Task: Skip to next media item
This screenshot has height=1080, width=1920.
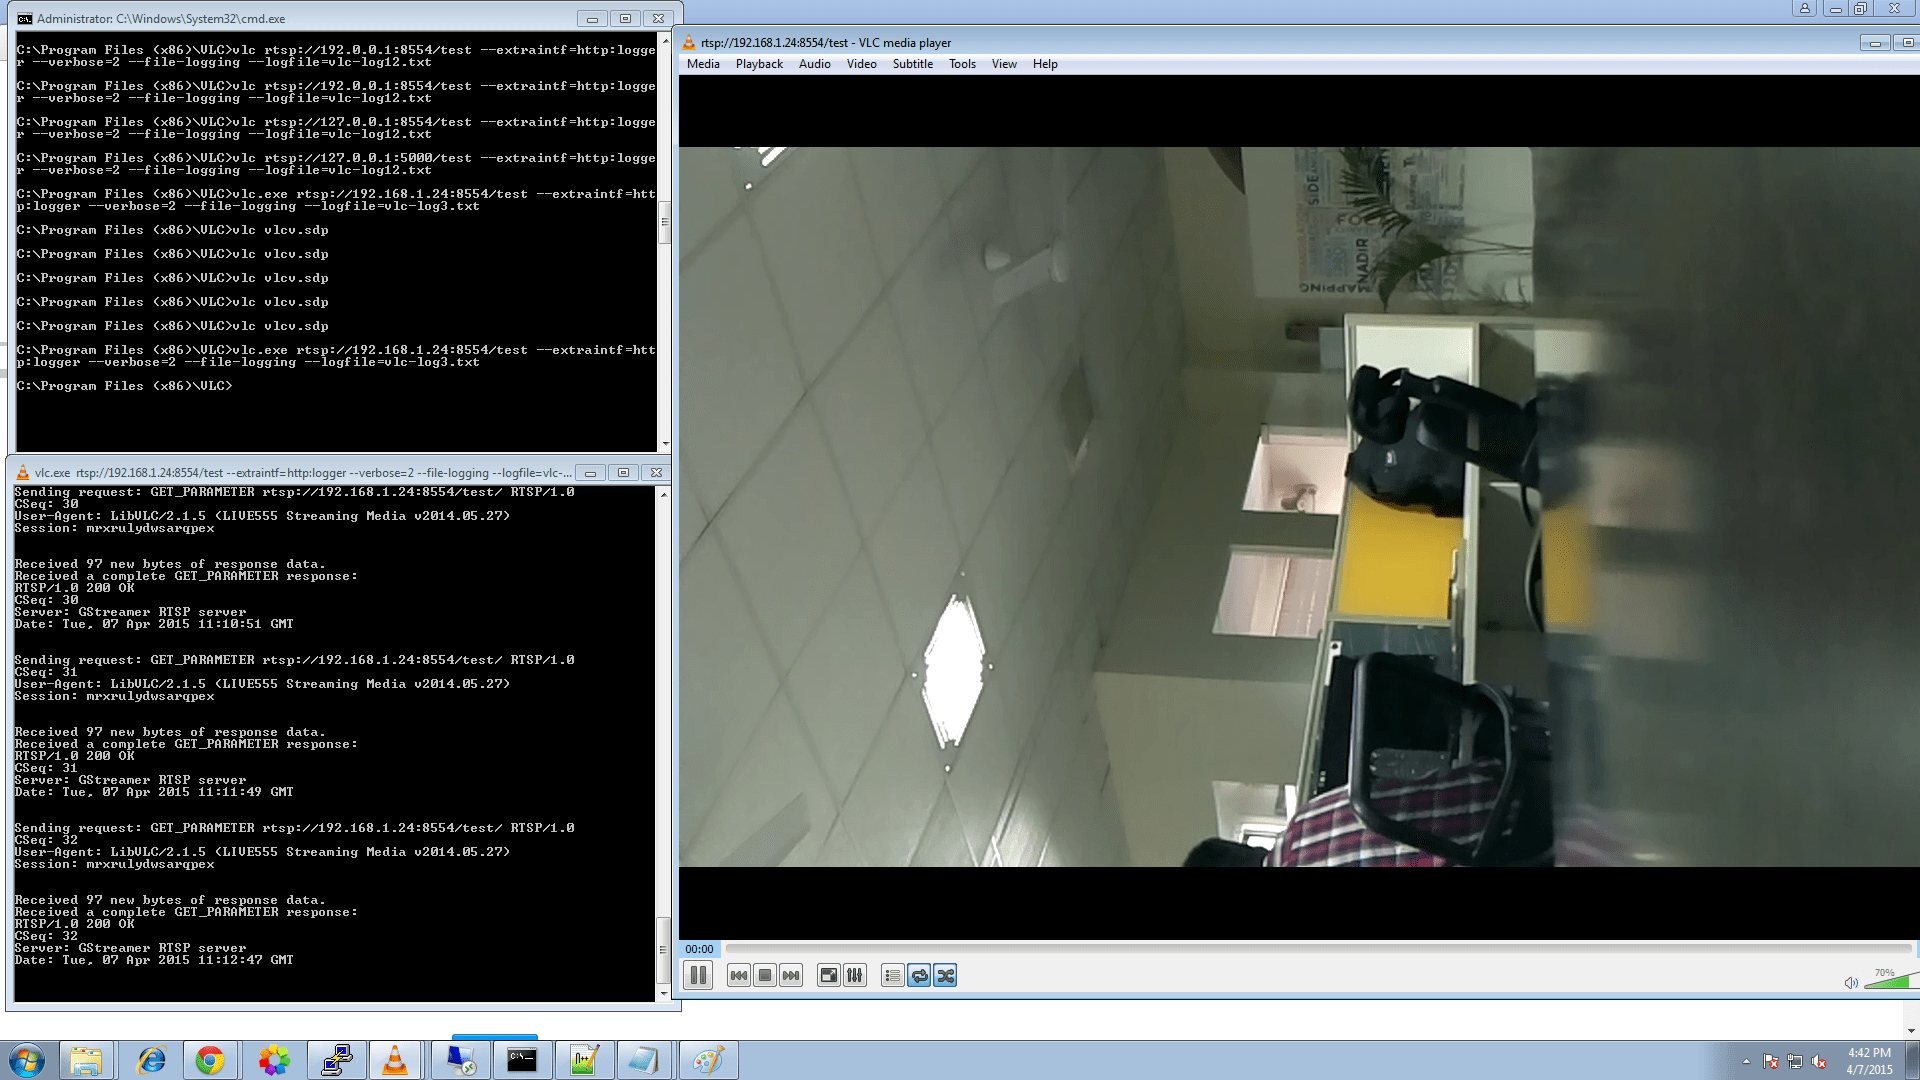Action: [791, 975]
